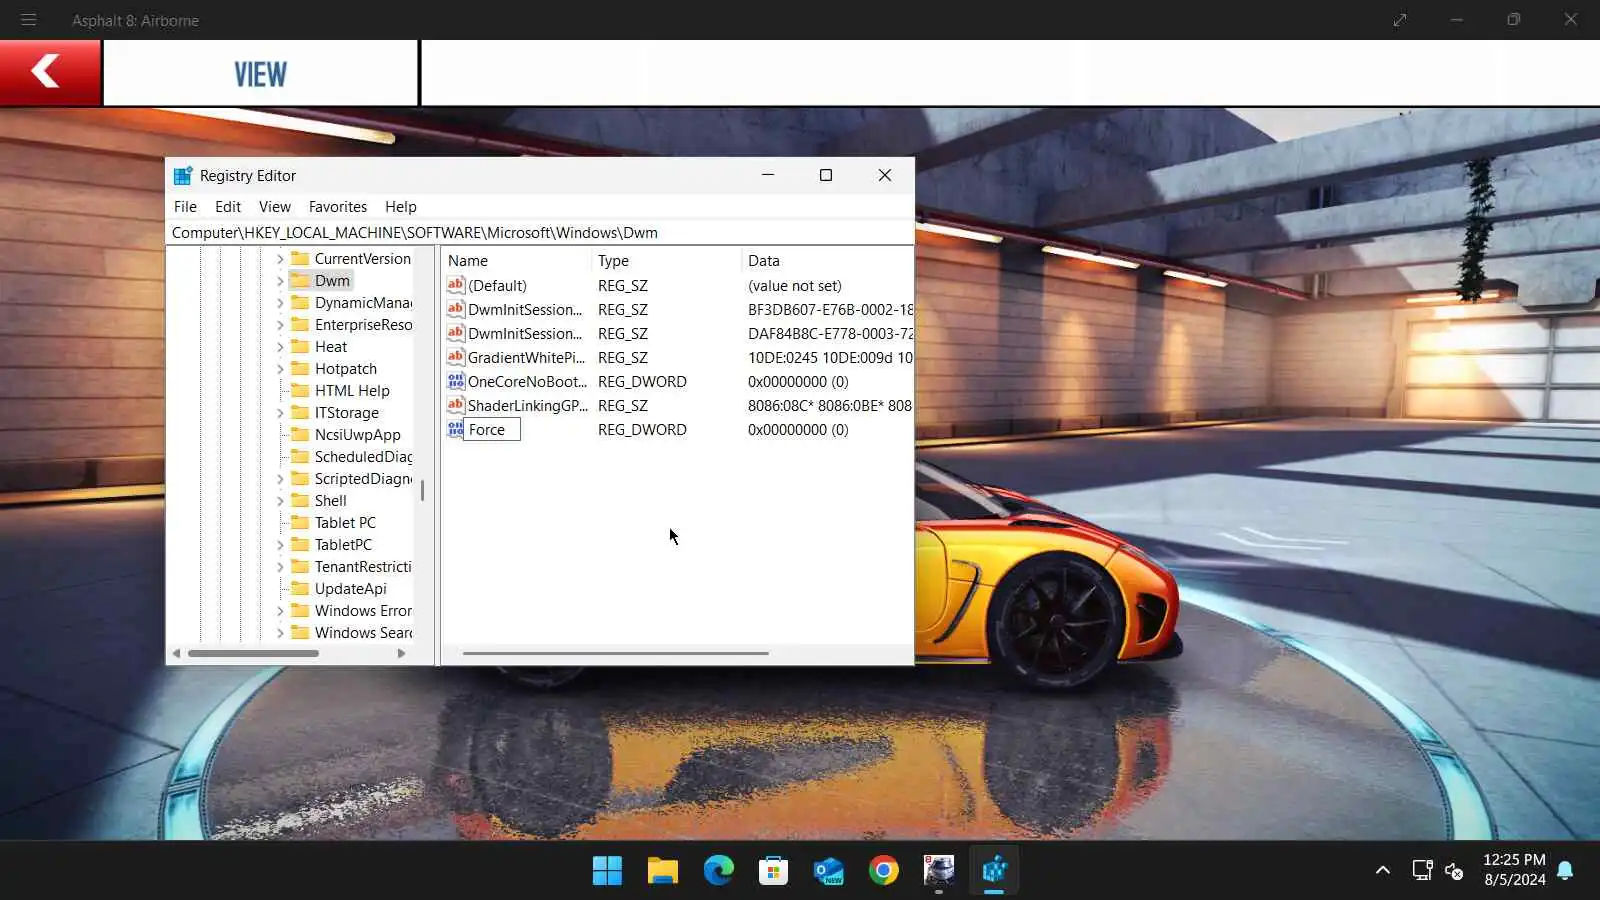
Task: Expand the EnterpriseReso... key
Action: pos(280,325)
